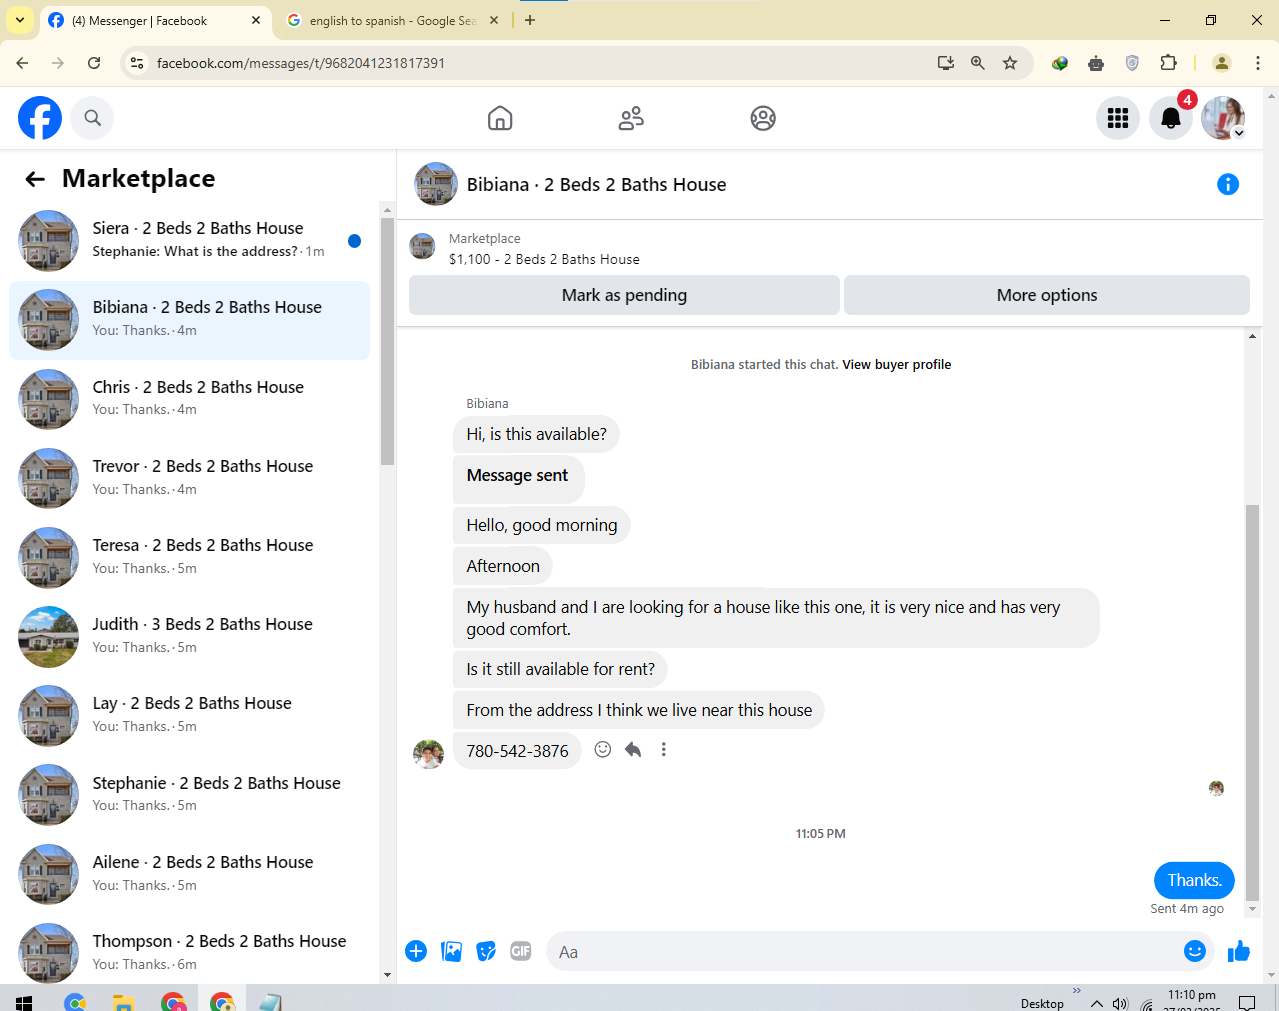The width and height of the screenshot is (1279, 1011).
Task: Open the Extensions puzzle icon
Action: point(1168,63)
